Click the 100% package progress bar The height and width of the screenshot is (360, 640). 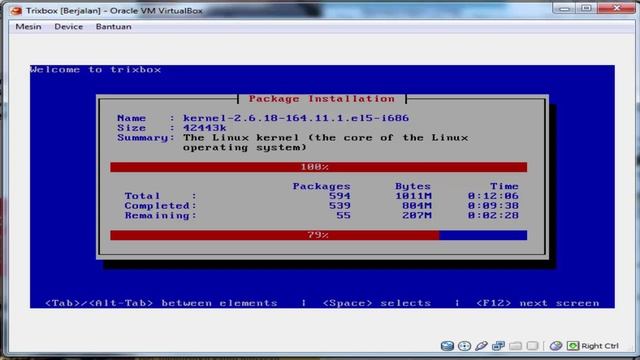click(318, 167)
